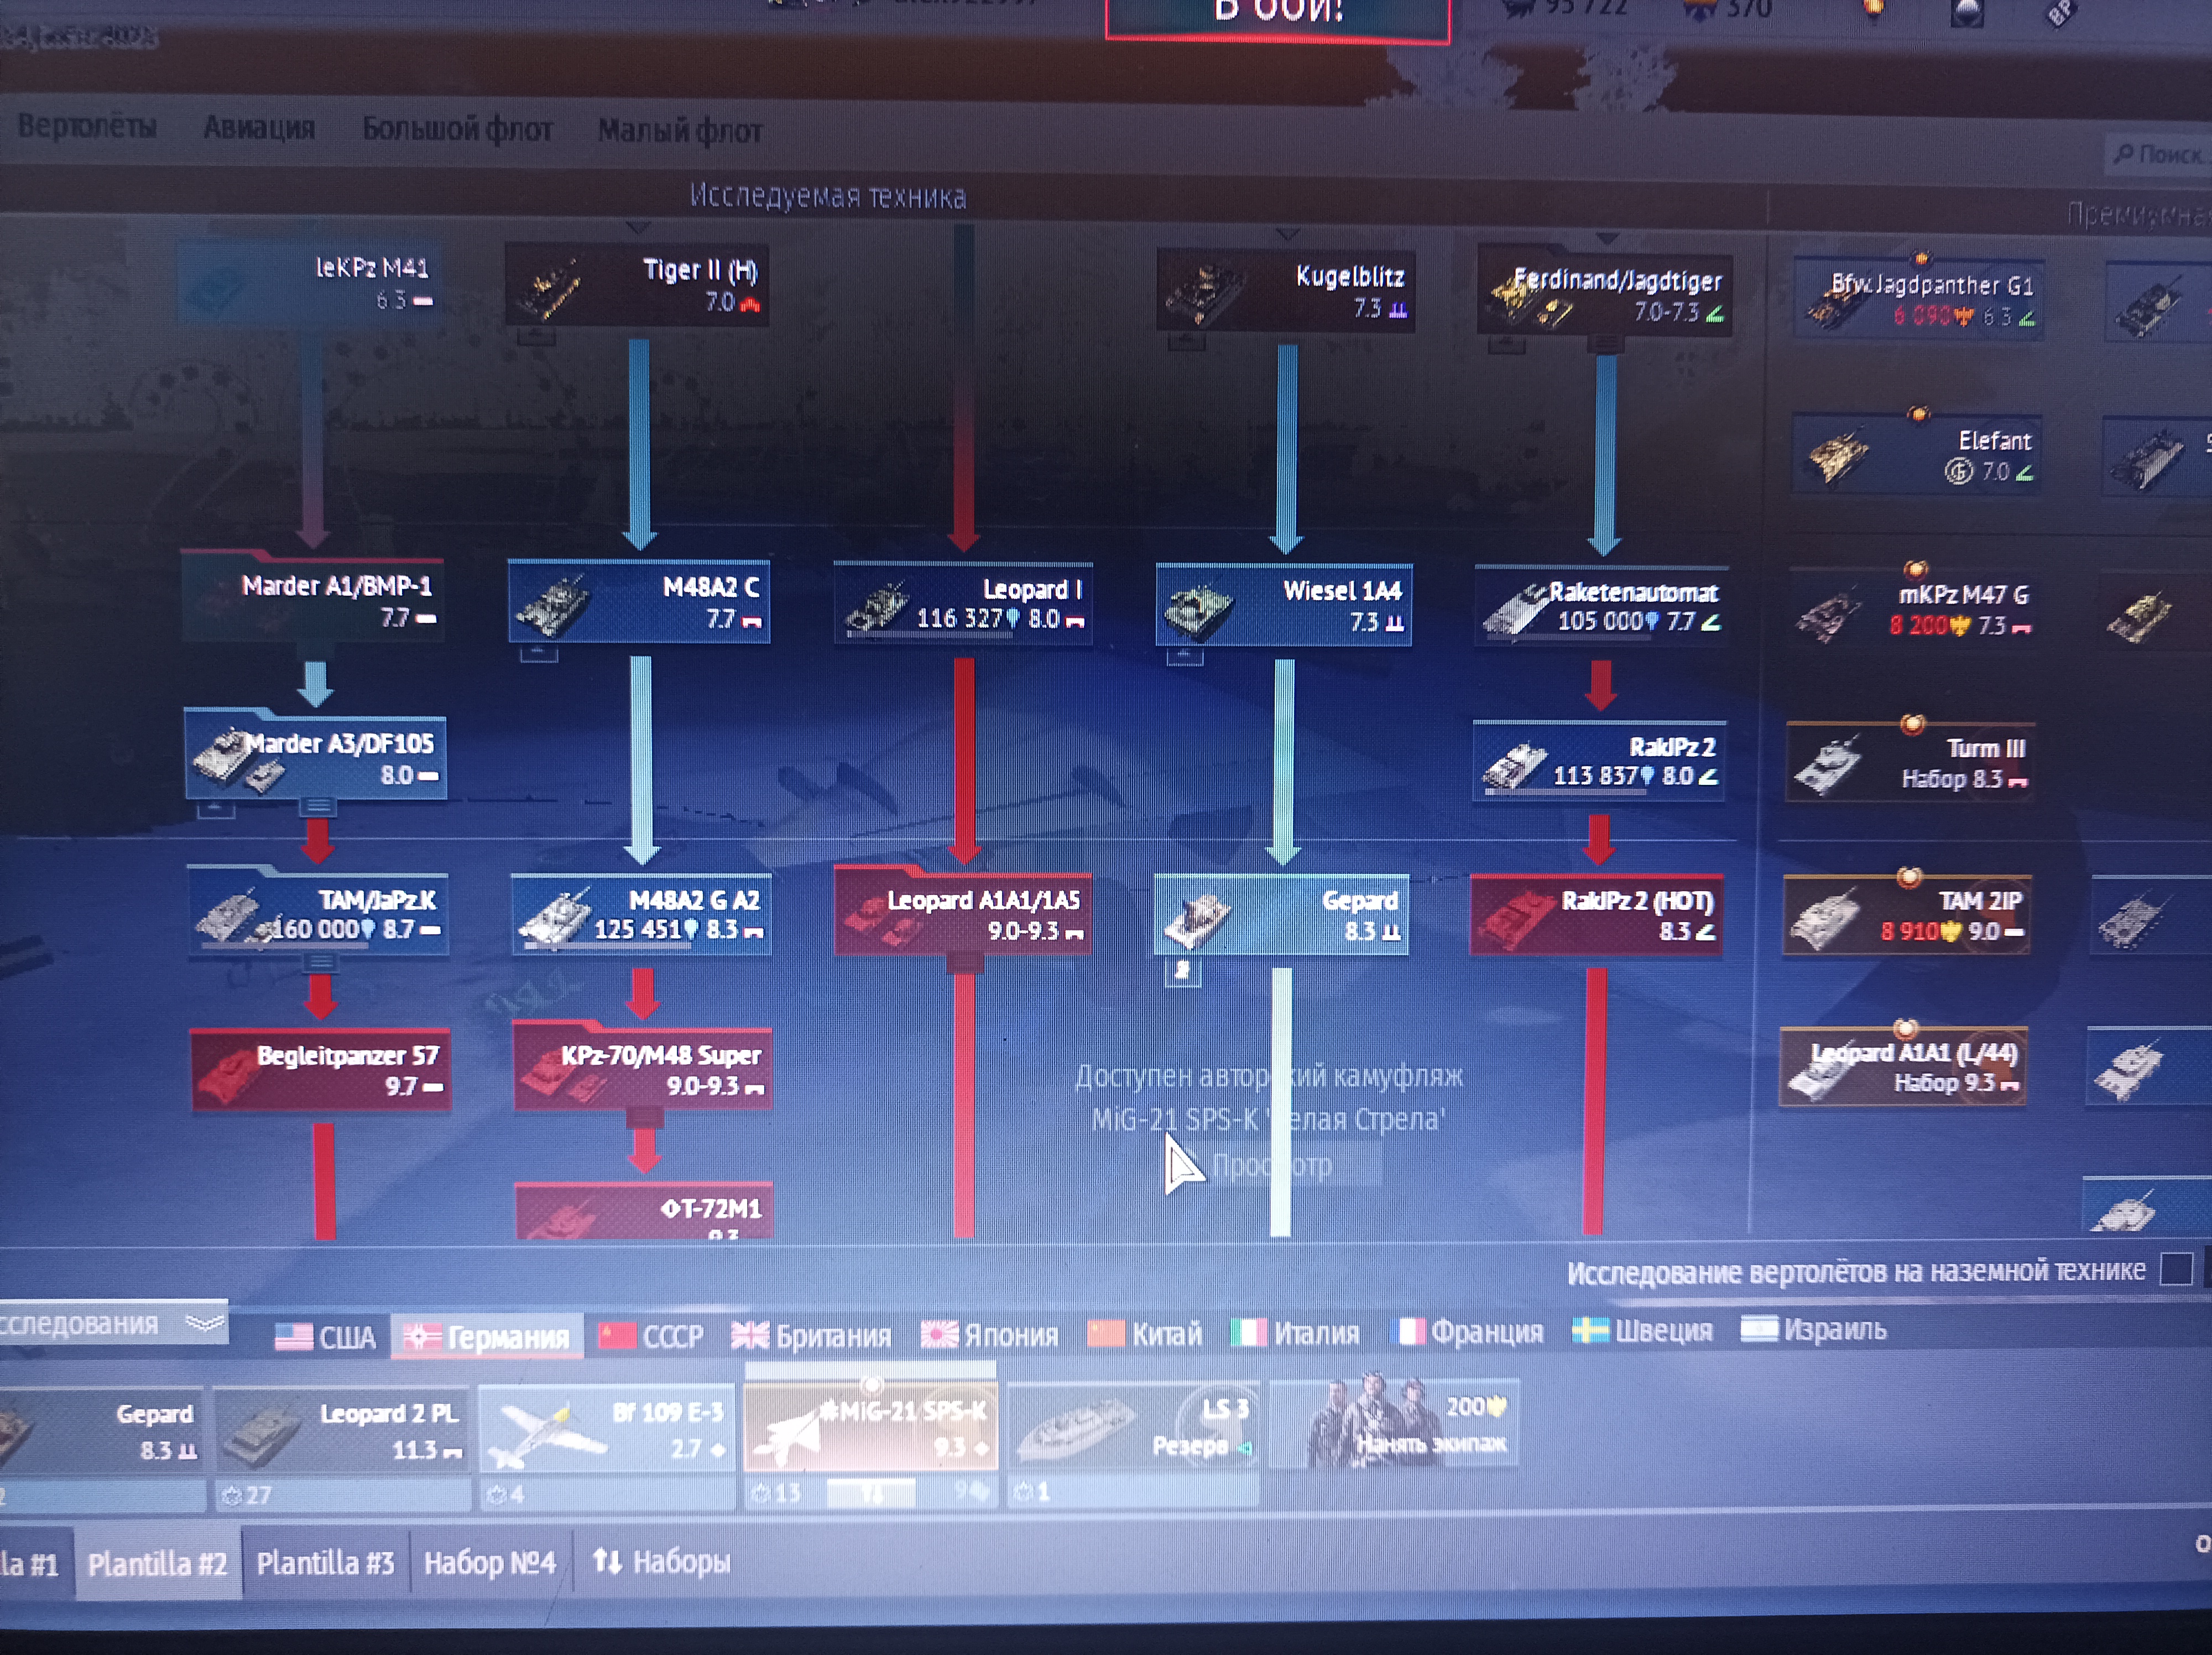Click the Поиск search field
Viewport: 2212px width, 1655px height.
click(2158, 155)
